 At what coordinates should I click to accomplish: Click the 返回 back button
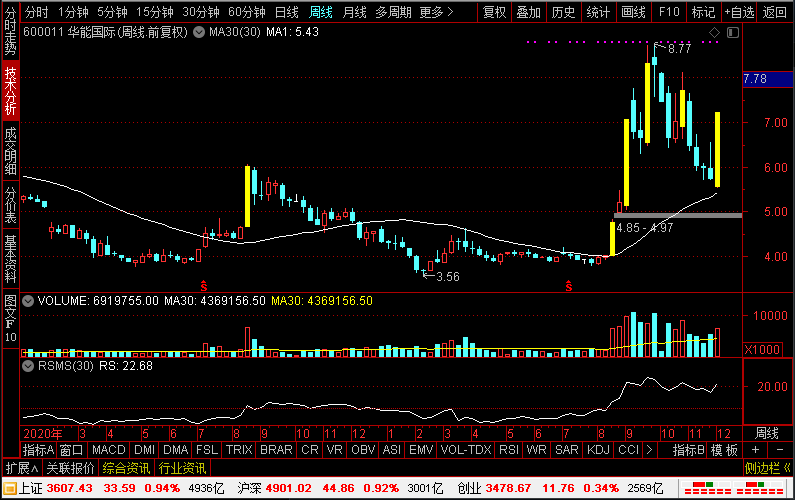click(775, 13)
